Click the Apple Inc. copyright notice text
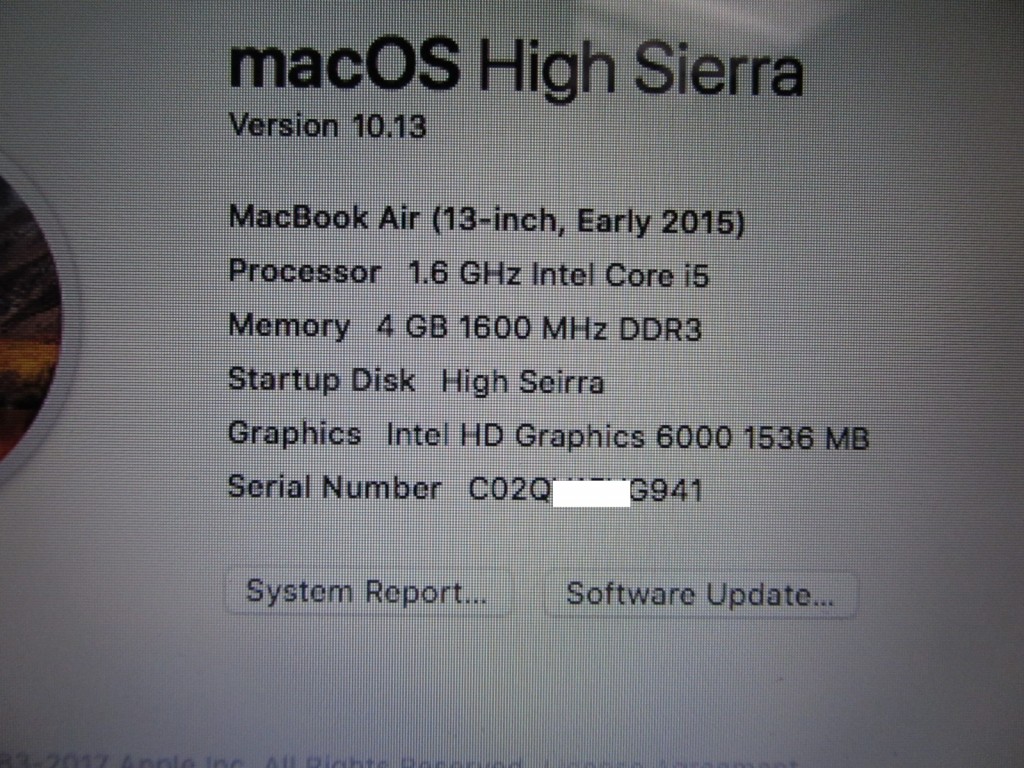The height and width of the screenshot is (768, 1024). 123,761
